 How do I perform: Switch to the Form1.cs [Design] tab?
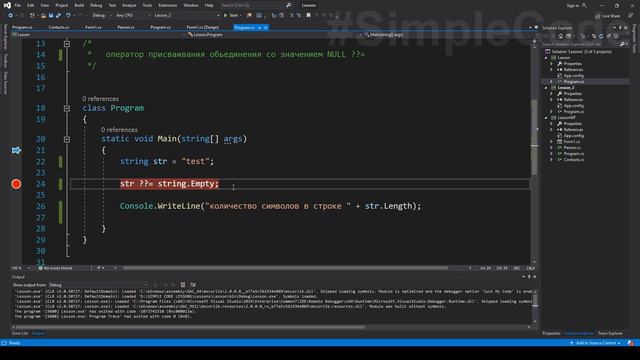coord(203,27)
